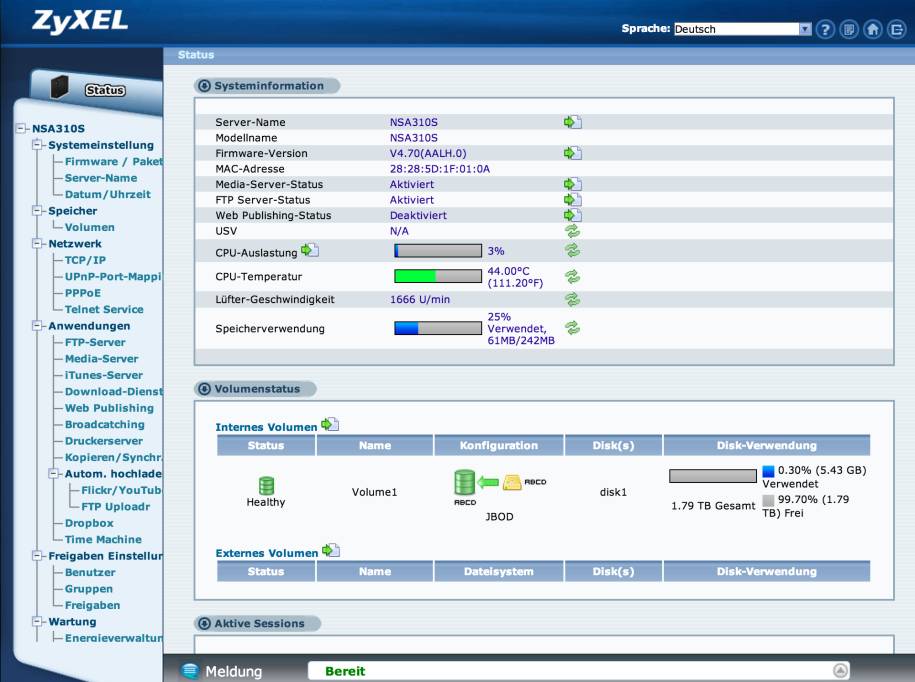The width and height of the screenshot is (915, 682).
Task: Refresh the Speicherverwendung reading
Action: tap(572, 328)
